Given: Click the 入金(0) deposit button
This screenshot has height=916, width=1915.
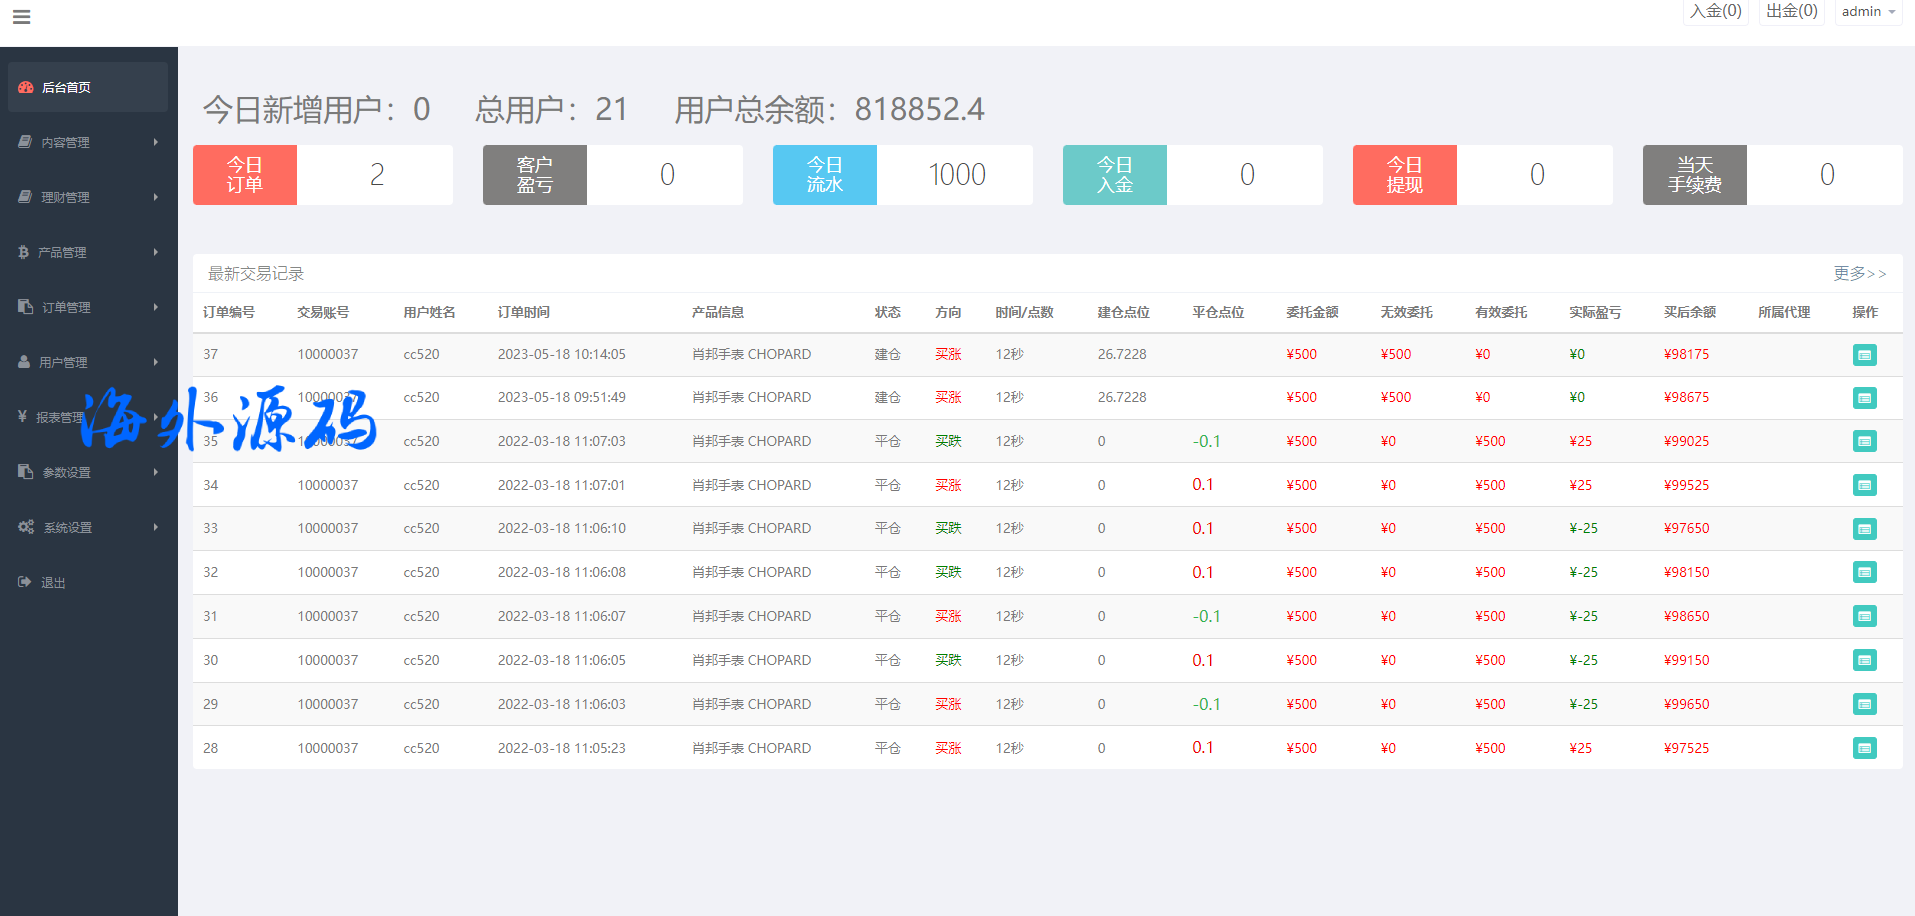Looking at the screenshot, I should point(1715,12).
